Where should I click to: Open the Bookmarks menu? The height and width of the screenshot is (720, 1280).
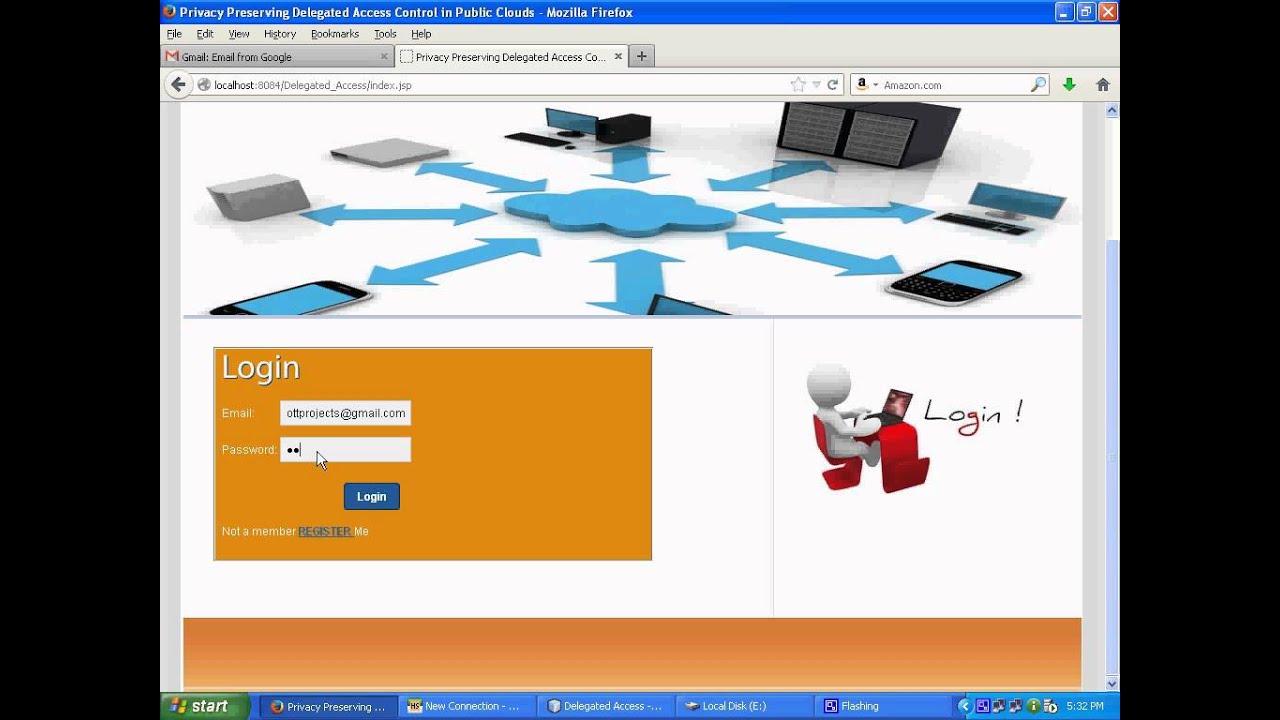click(x=335, y=34)
